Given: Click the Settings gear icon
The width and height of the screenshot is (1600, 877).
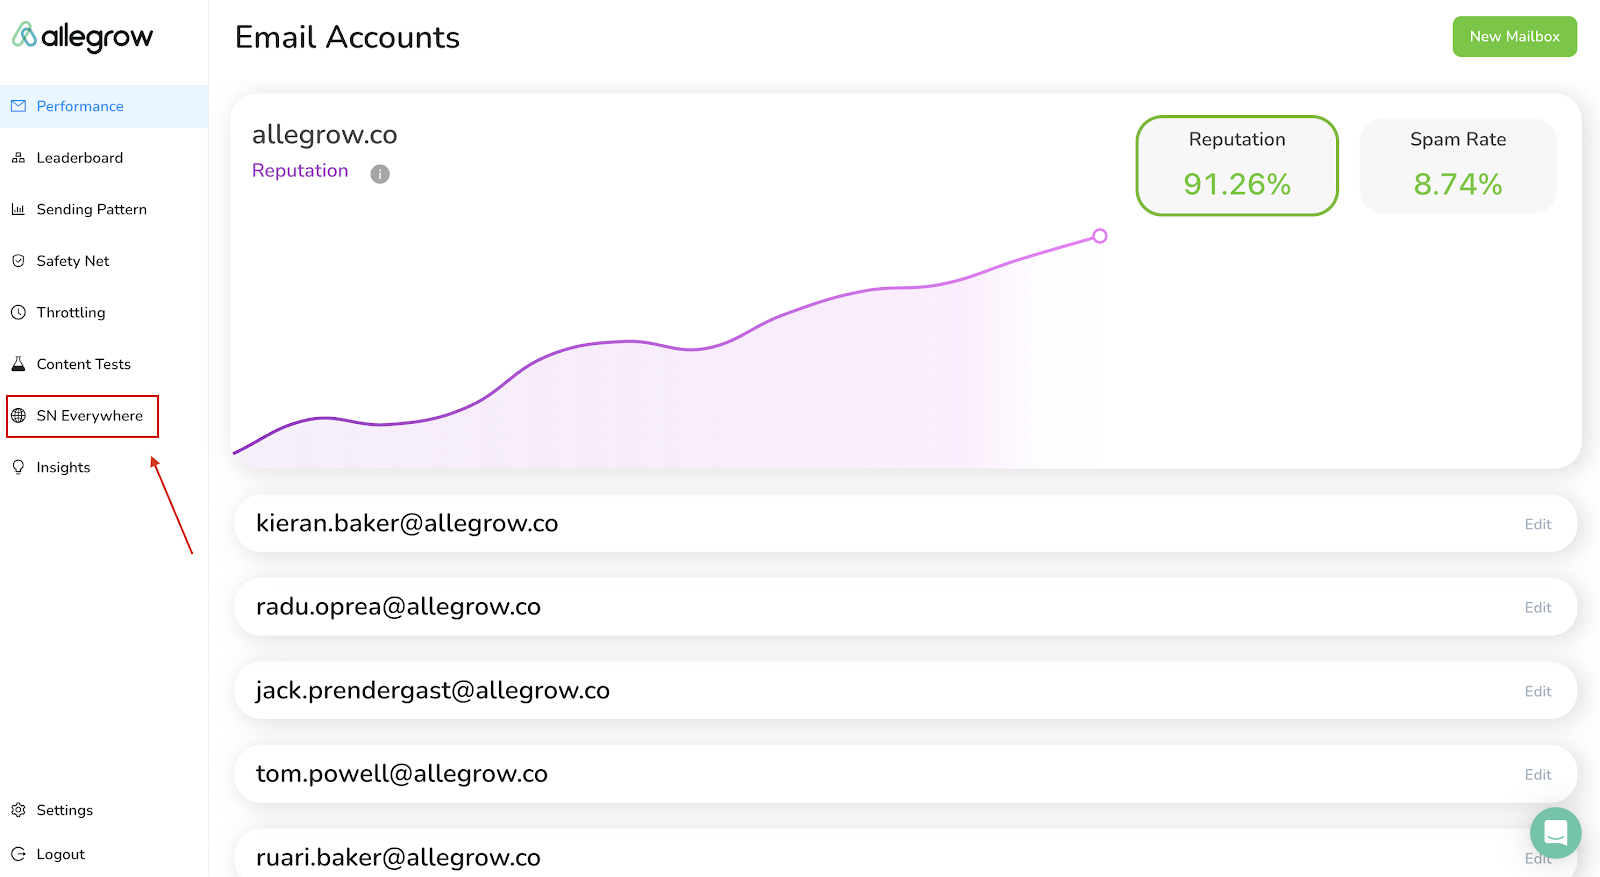Looking at the screenshot, I should pyautogui.click(x=18, y=810).
